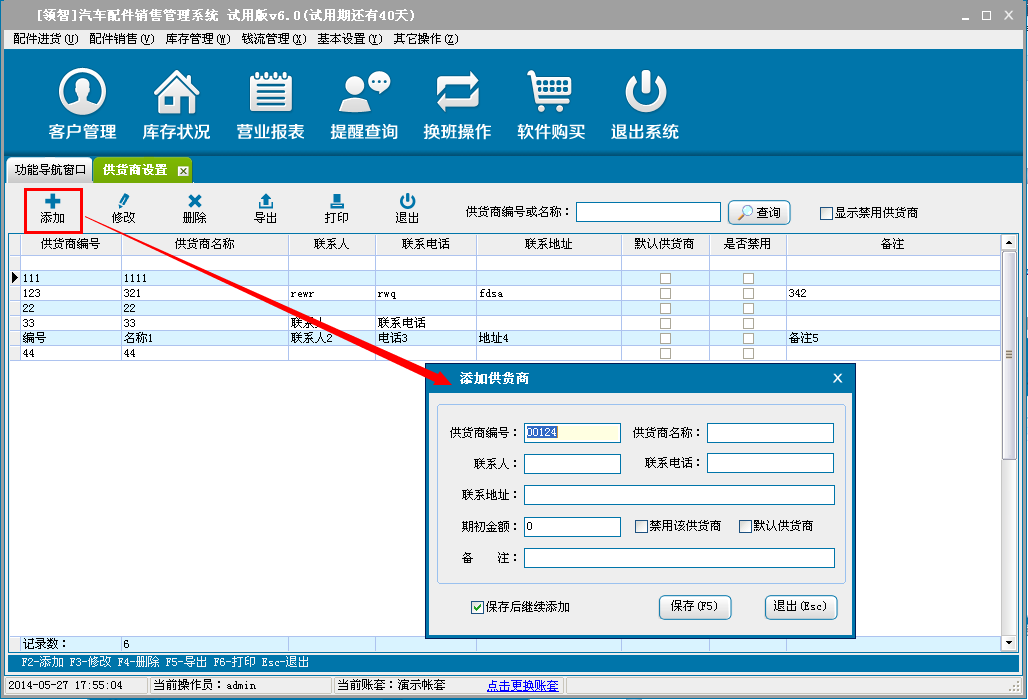Click the 导出 export toolbar icon
This screenshot has height=700, width=1028.
point(265,202)
